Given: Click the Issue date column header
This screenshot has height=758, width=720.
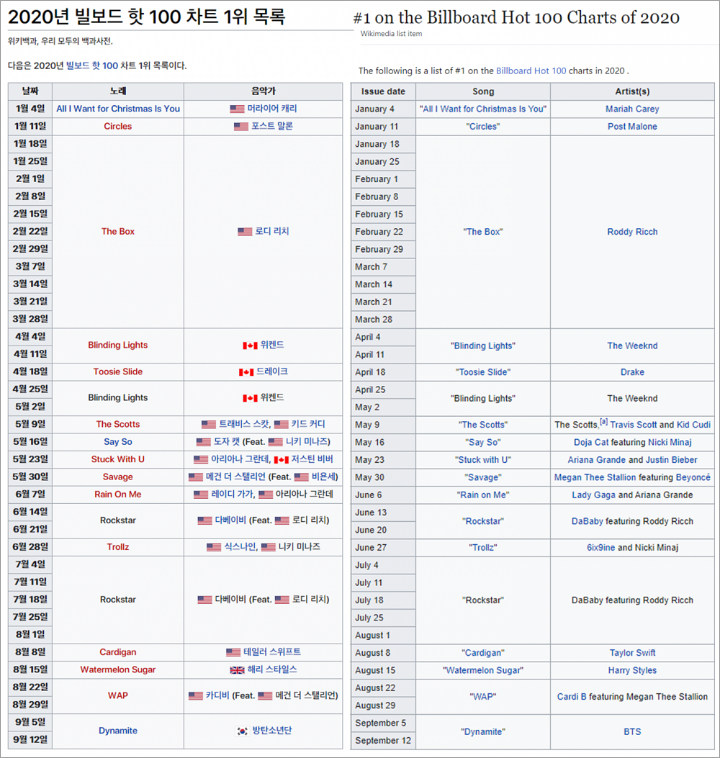Looking at the screenshot, I should [383, 91].
